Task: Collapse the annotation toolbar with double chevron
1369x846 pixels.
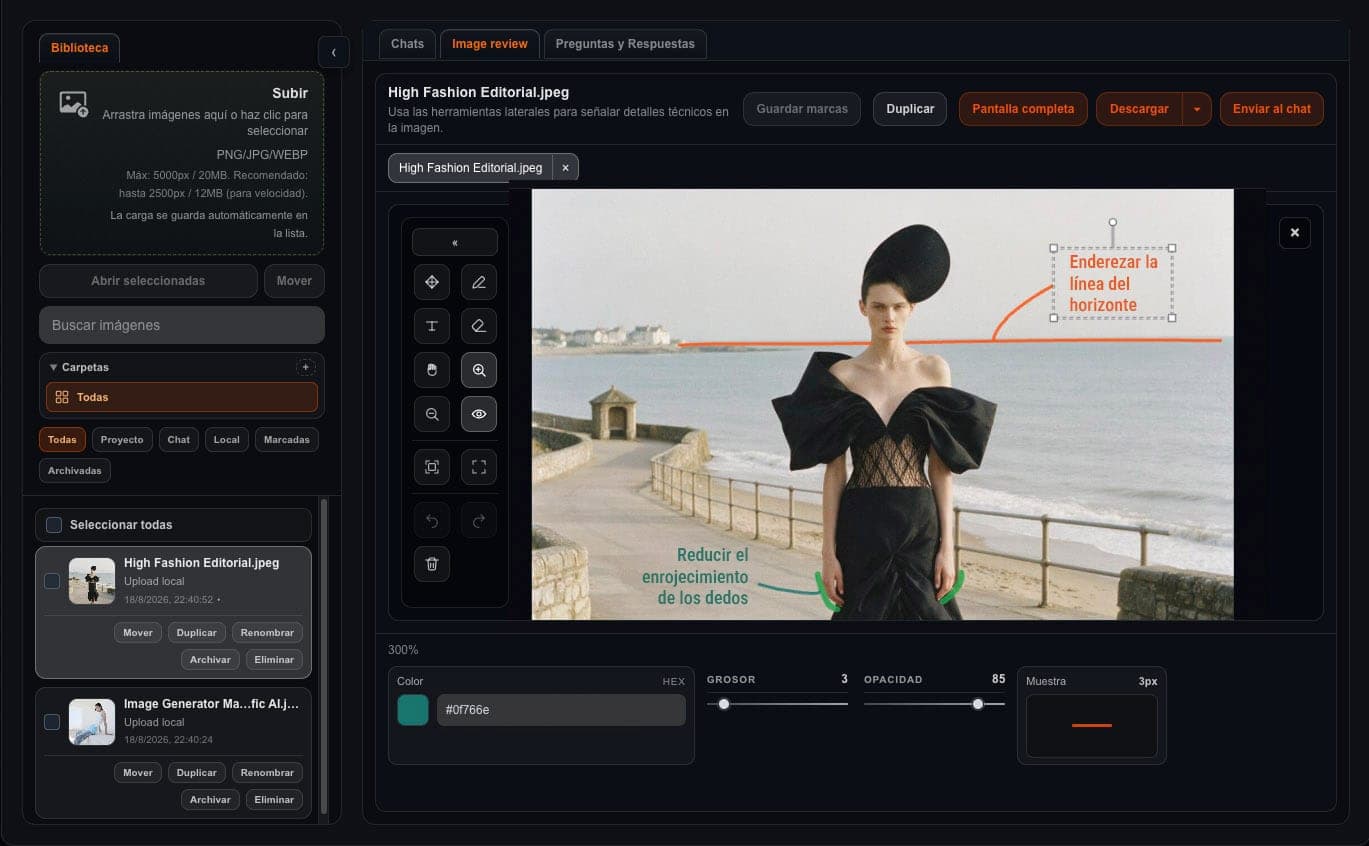Action: 455,242
